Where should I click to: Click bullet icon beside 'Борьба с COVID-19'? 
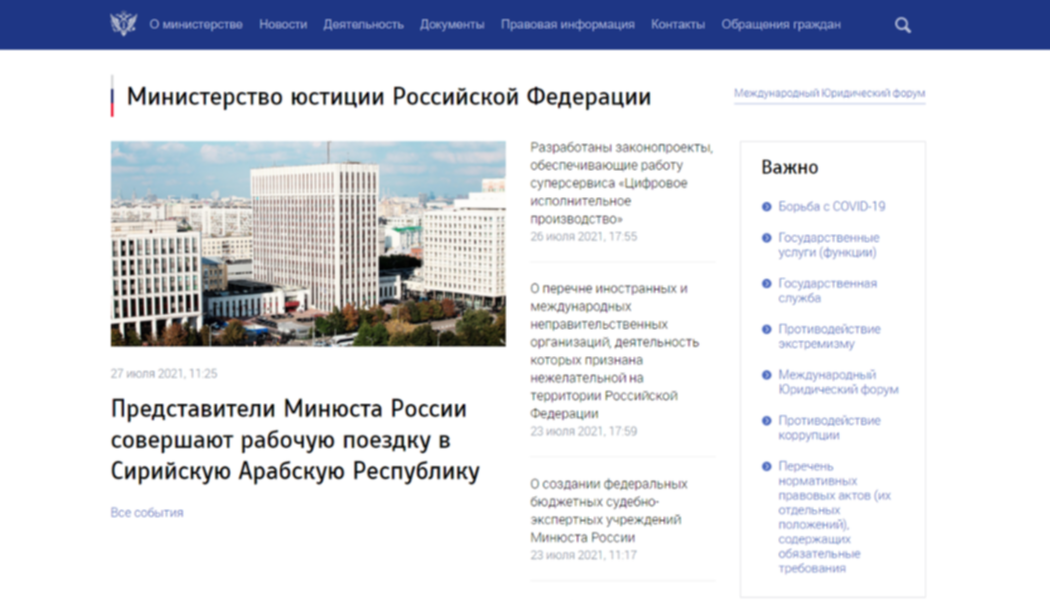point(767,207)
